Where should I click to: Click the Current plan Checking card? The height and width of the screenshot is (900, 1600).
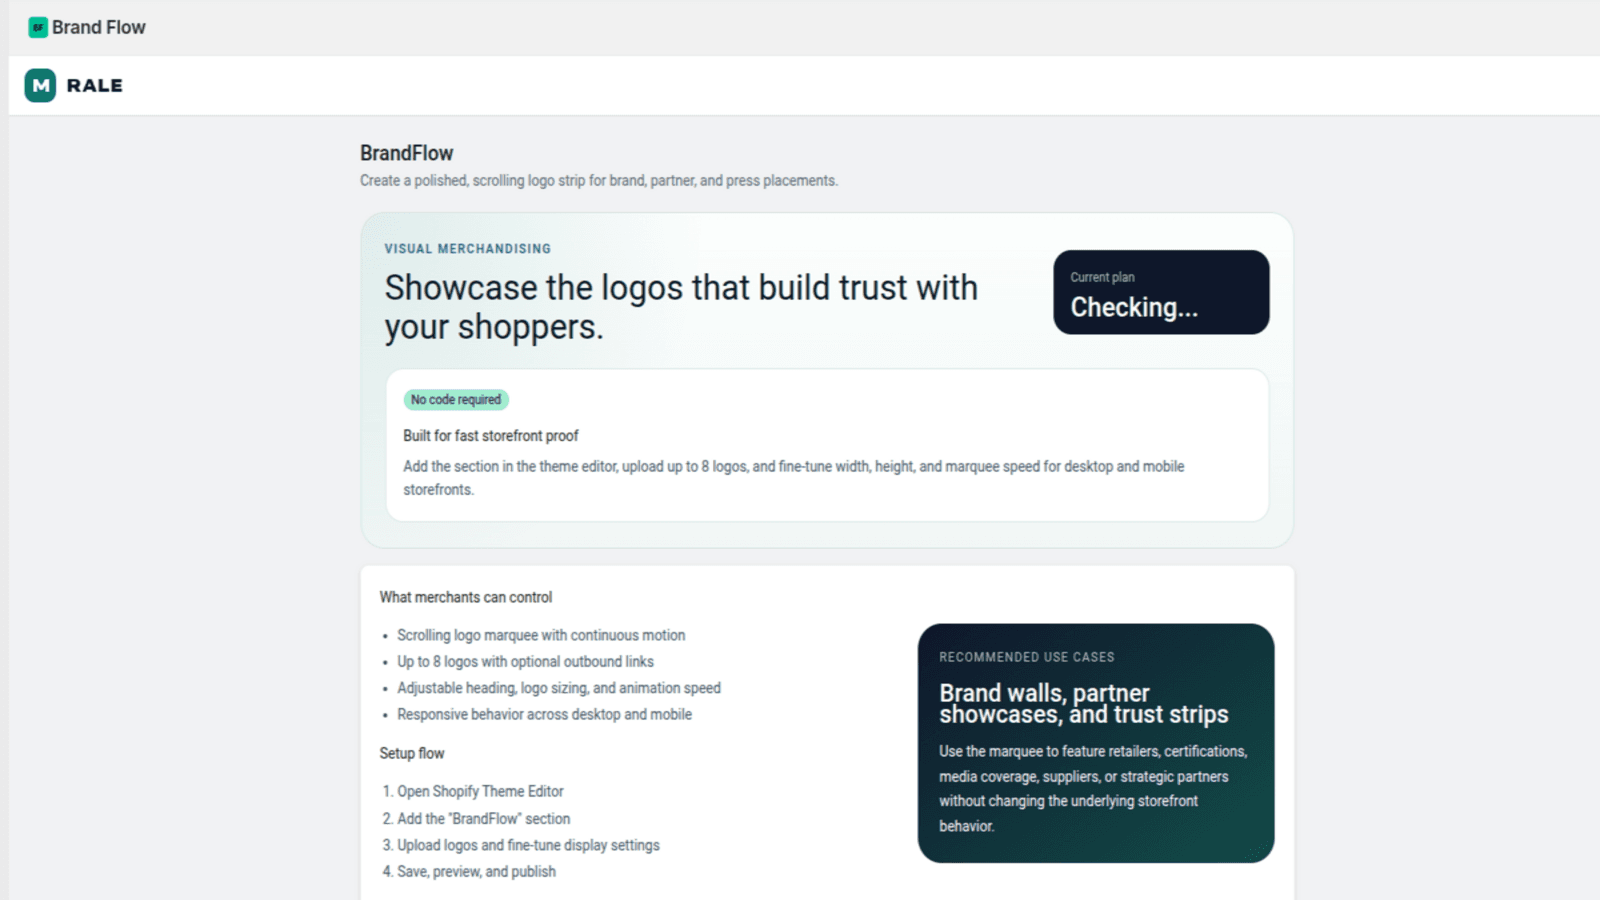click(1161, 292)
